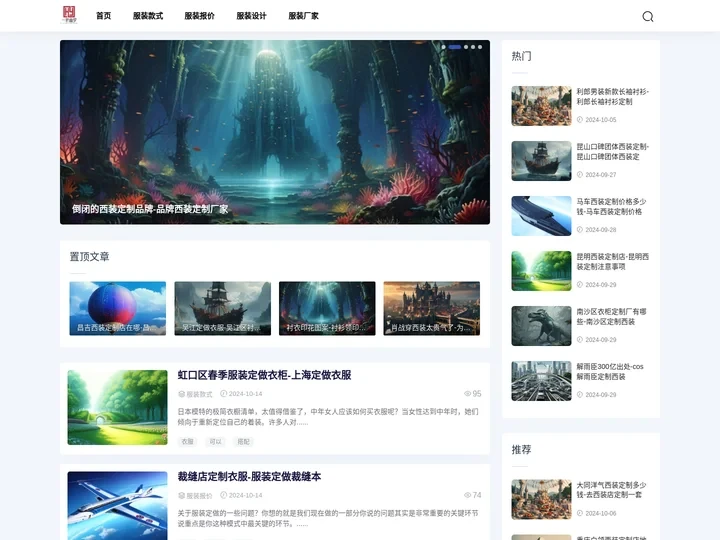Open the 服装设计 menu item

(x=251, y=16)
